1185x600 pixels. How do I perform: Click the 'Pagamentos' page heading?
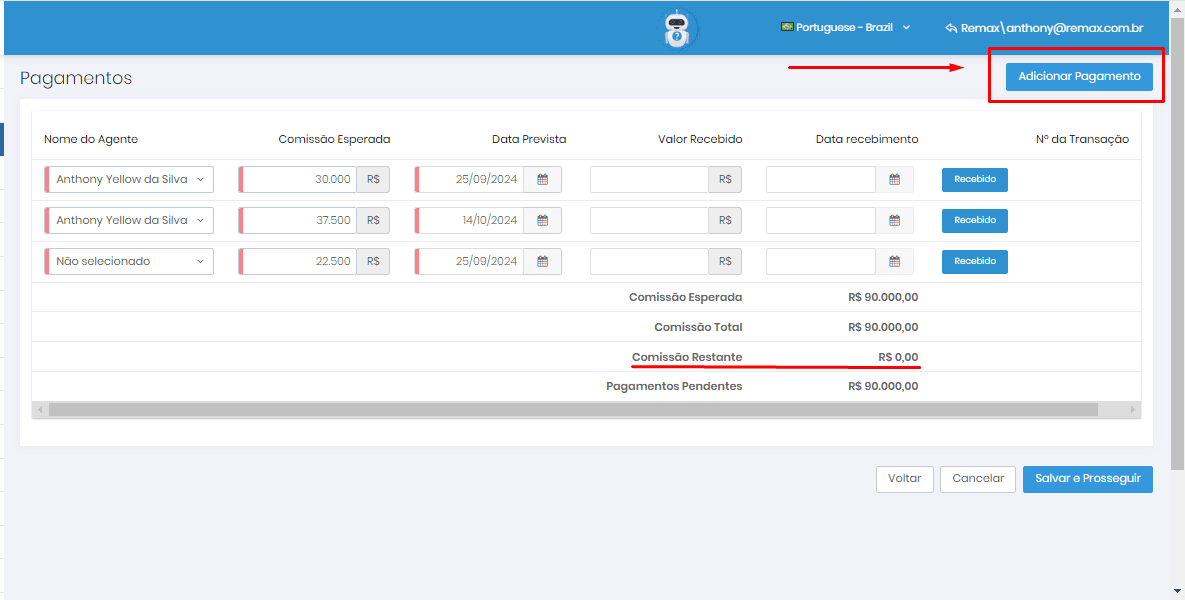(x=76, y=78)
